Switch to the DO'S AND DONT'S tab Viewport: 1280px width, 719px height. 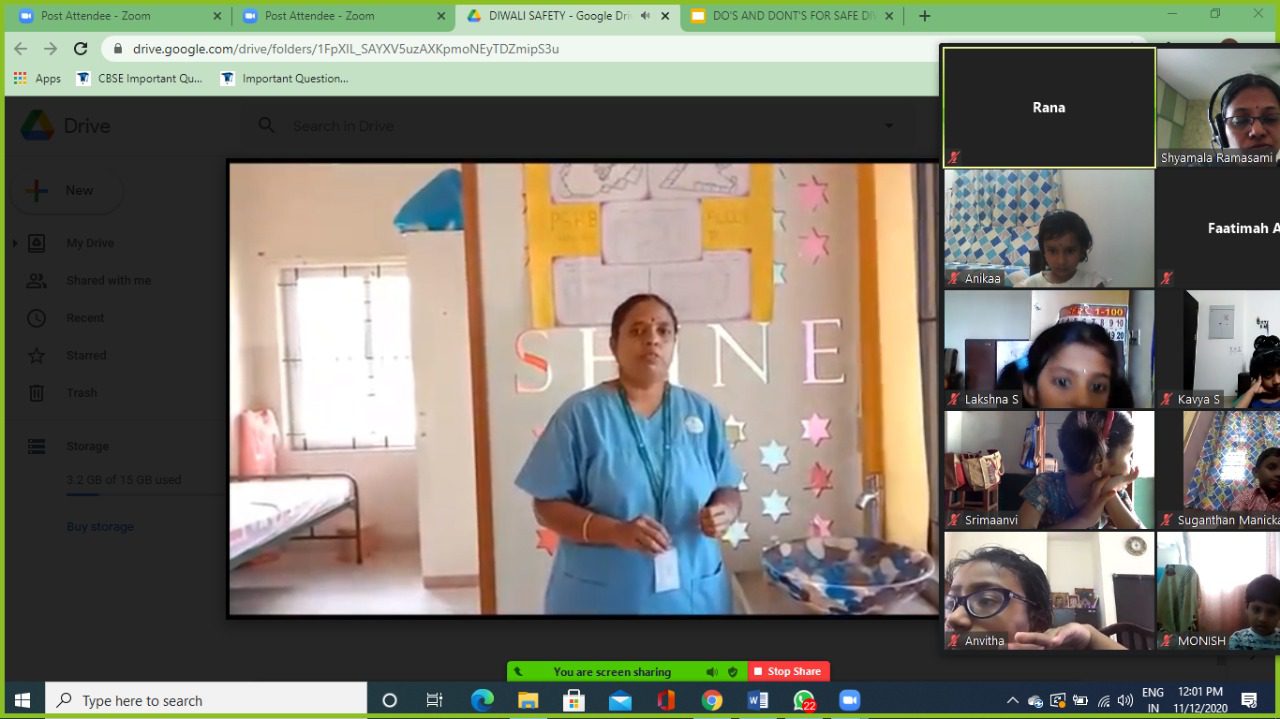[794, 16]
